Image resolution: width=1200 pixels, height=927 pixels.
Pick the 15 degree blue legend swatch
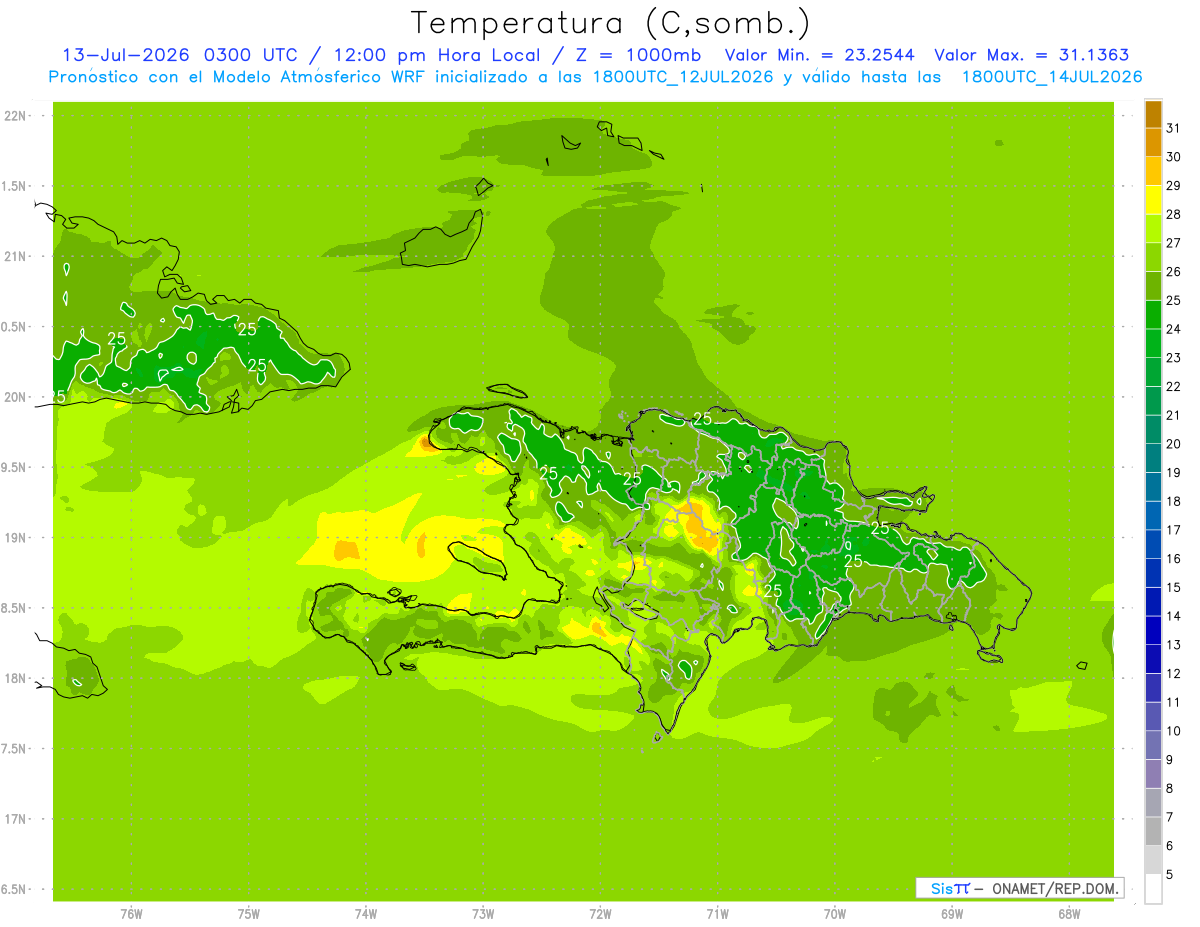(1153, 573)
